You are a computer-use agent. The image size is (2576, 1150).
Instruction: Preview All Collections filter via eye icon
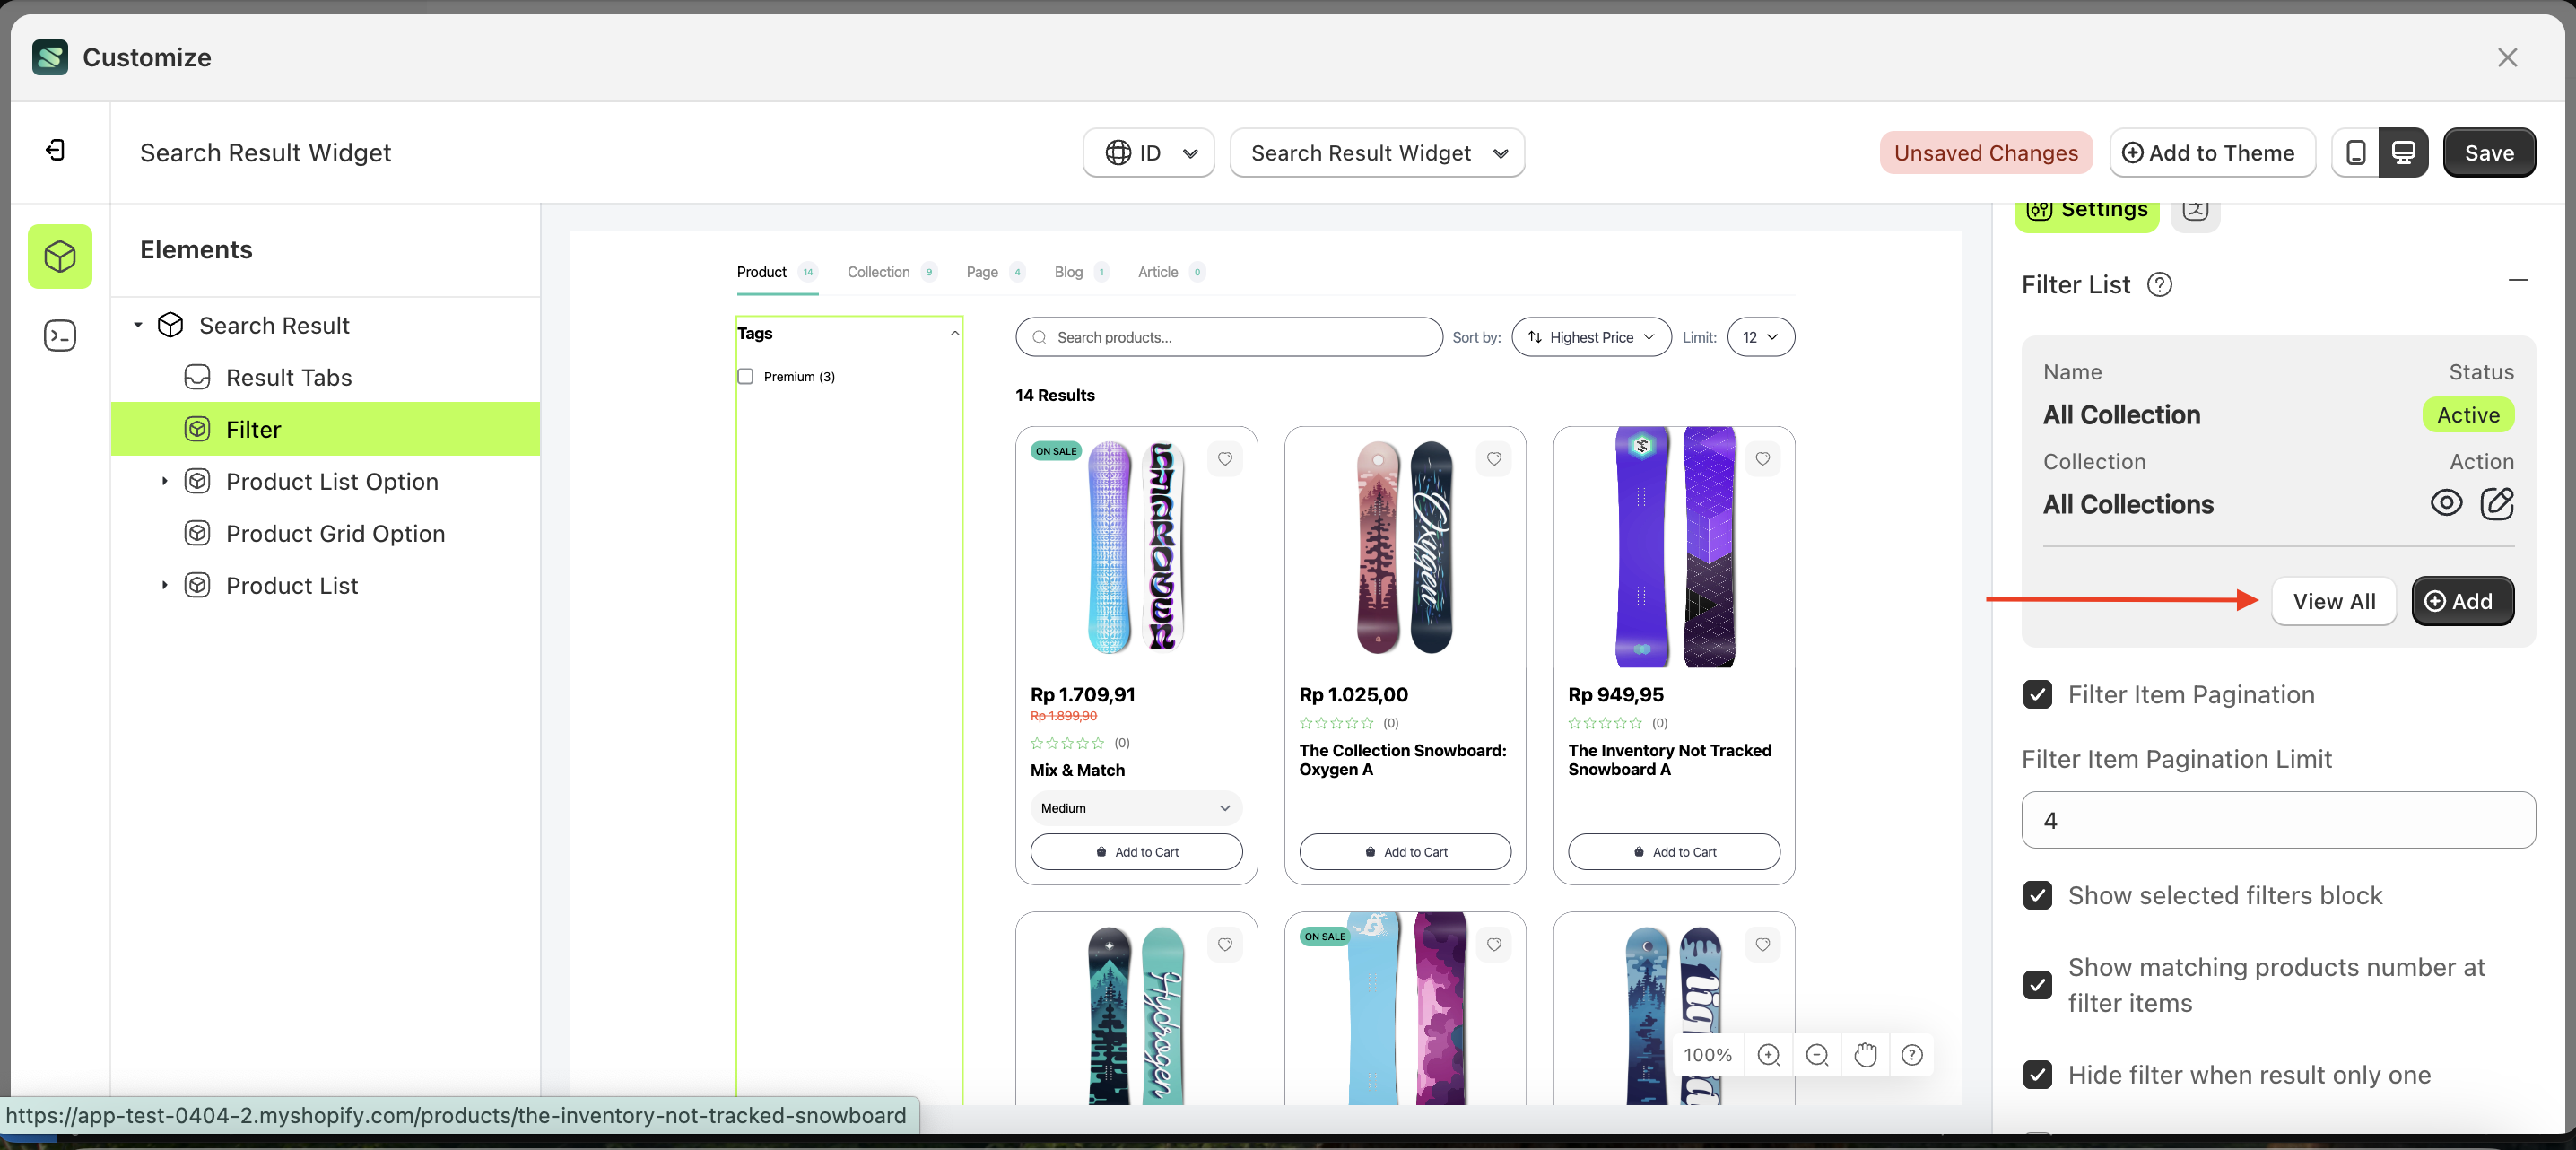(2446, 504)
